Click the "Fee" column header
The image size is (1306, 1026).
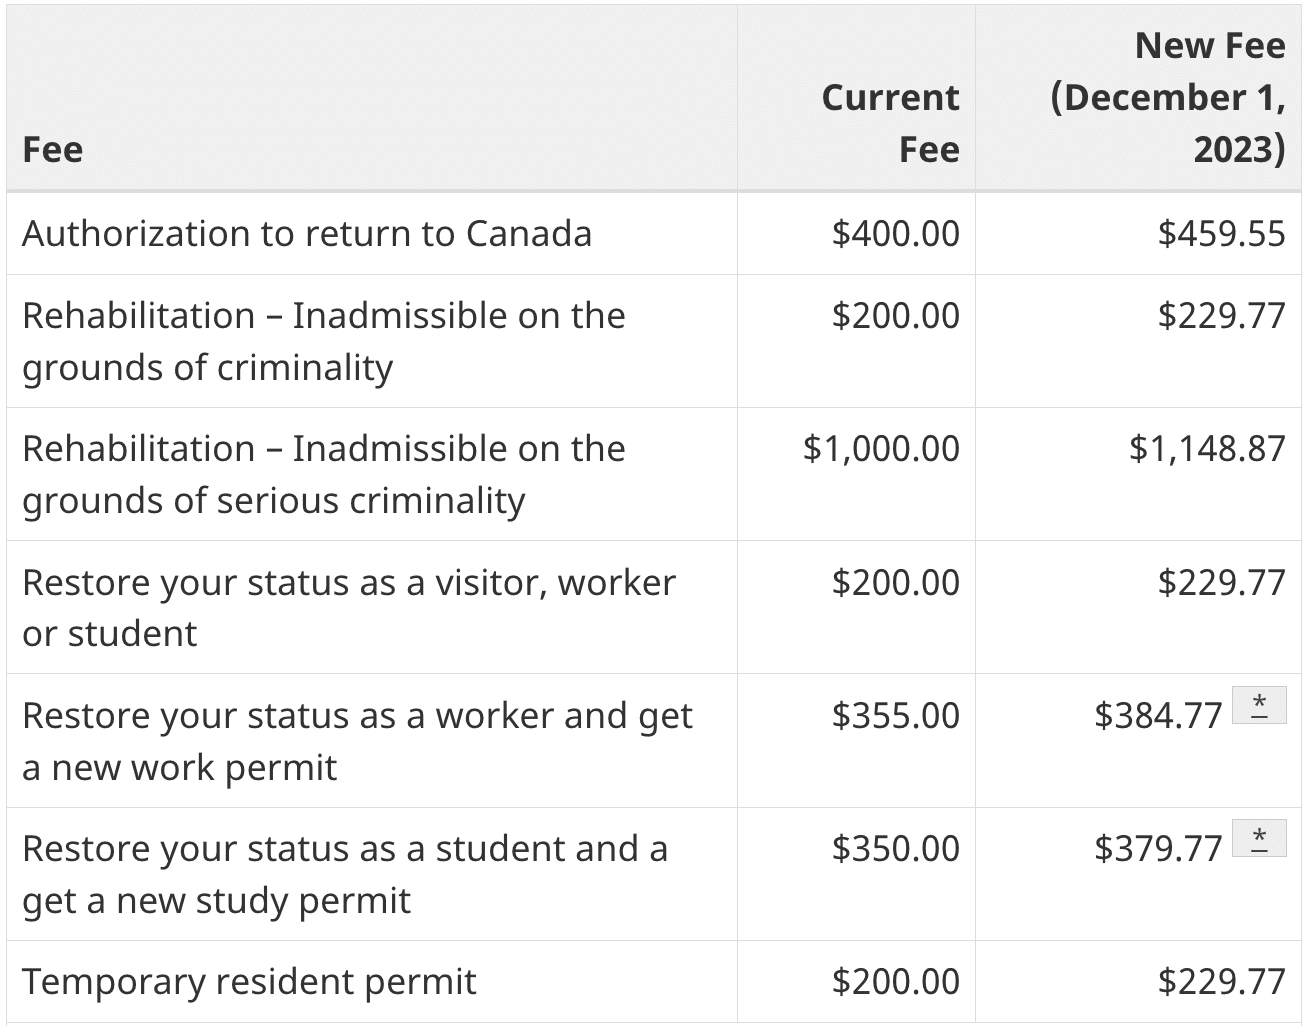53,149
